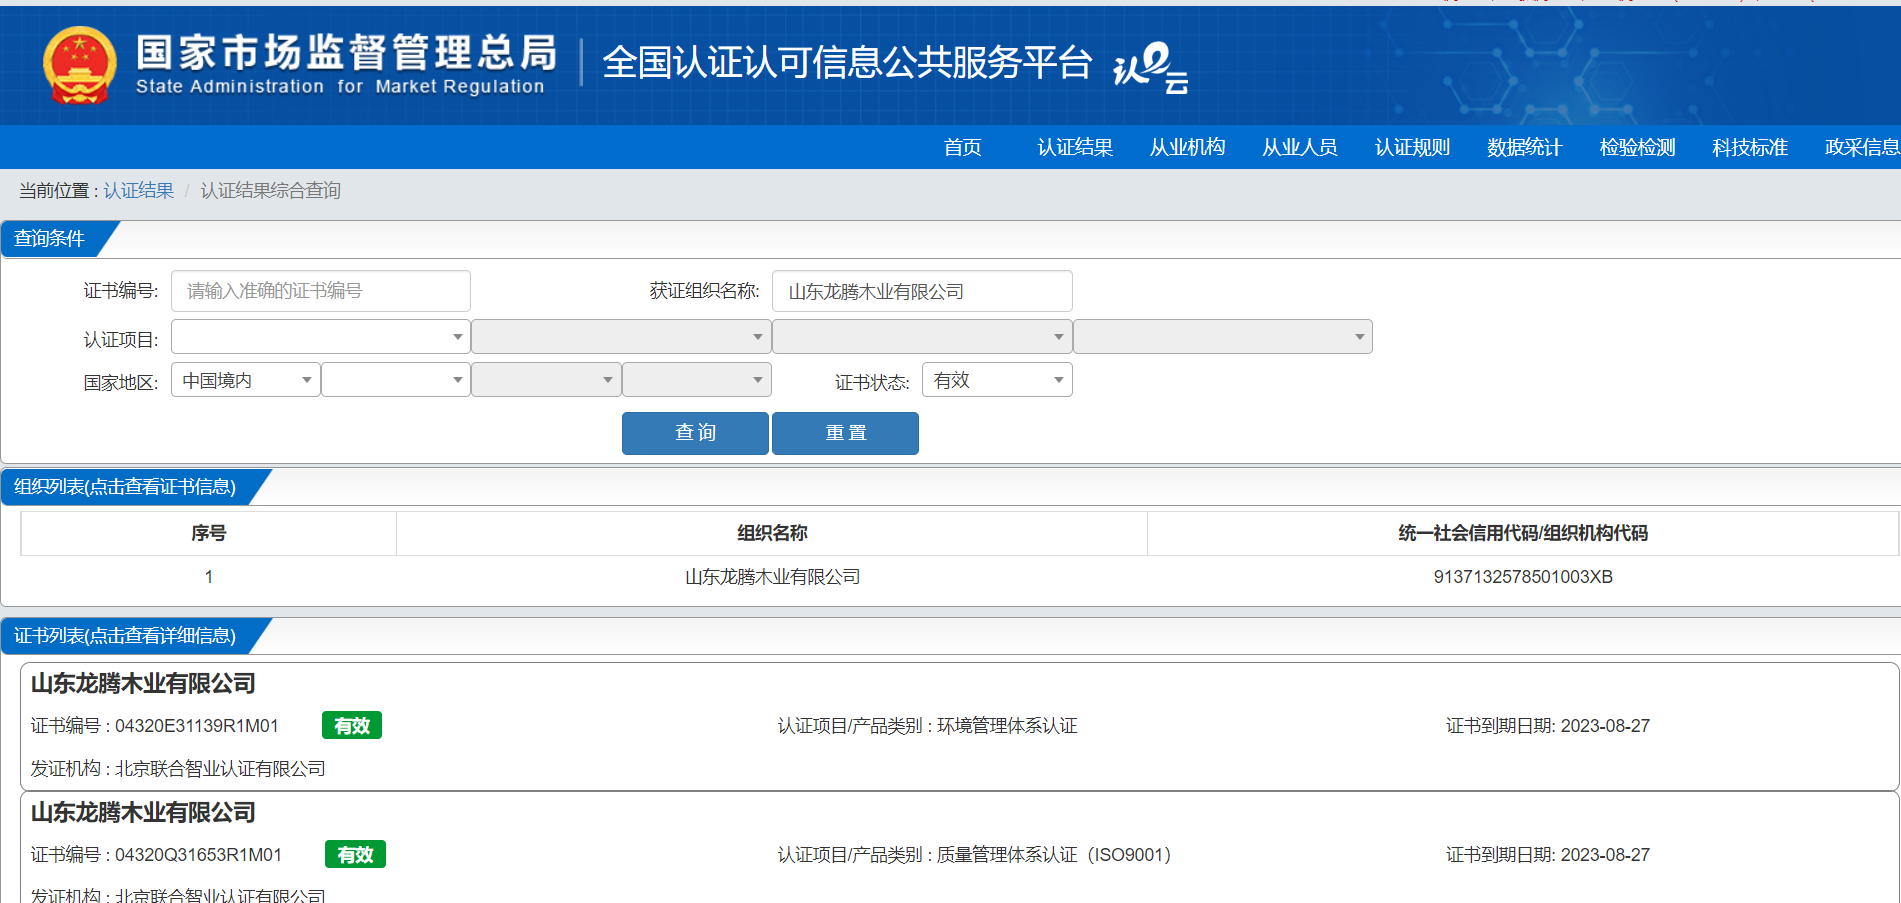
Task: Focus the 获证组织名称 input field
Action: pyautogui.click(x=922, y=291)
